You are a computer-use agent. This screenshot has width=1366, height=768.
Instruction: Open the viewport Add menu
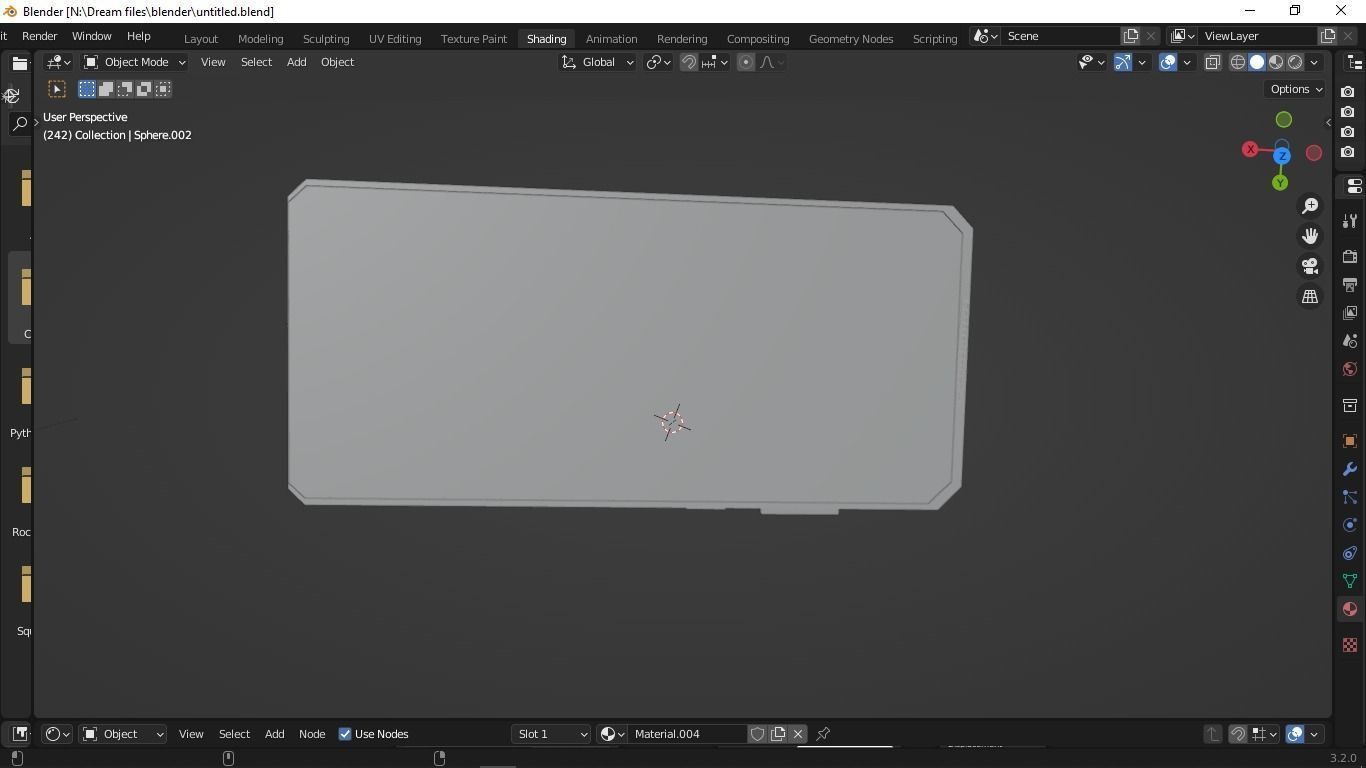coord(296,62)
